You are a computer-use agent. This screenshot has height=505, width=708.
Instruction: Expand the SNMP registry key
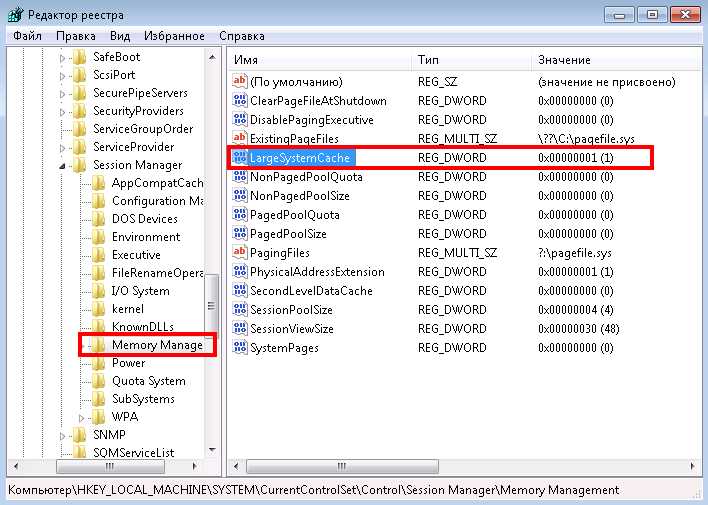pyautogui.click(x=63, y=435)
